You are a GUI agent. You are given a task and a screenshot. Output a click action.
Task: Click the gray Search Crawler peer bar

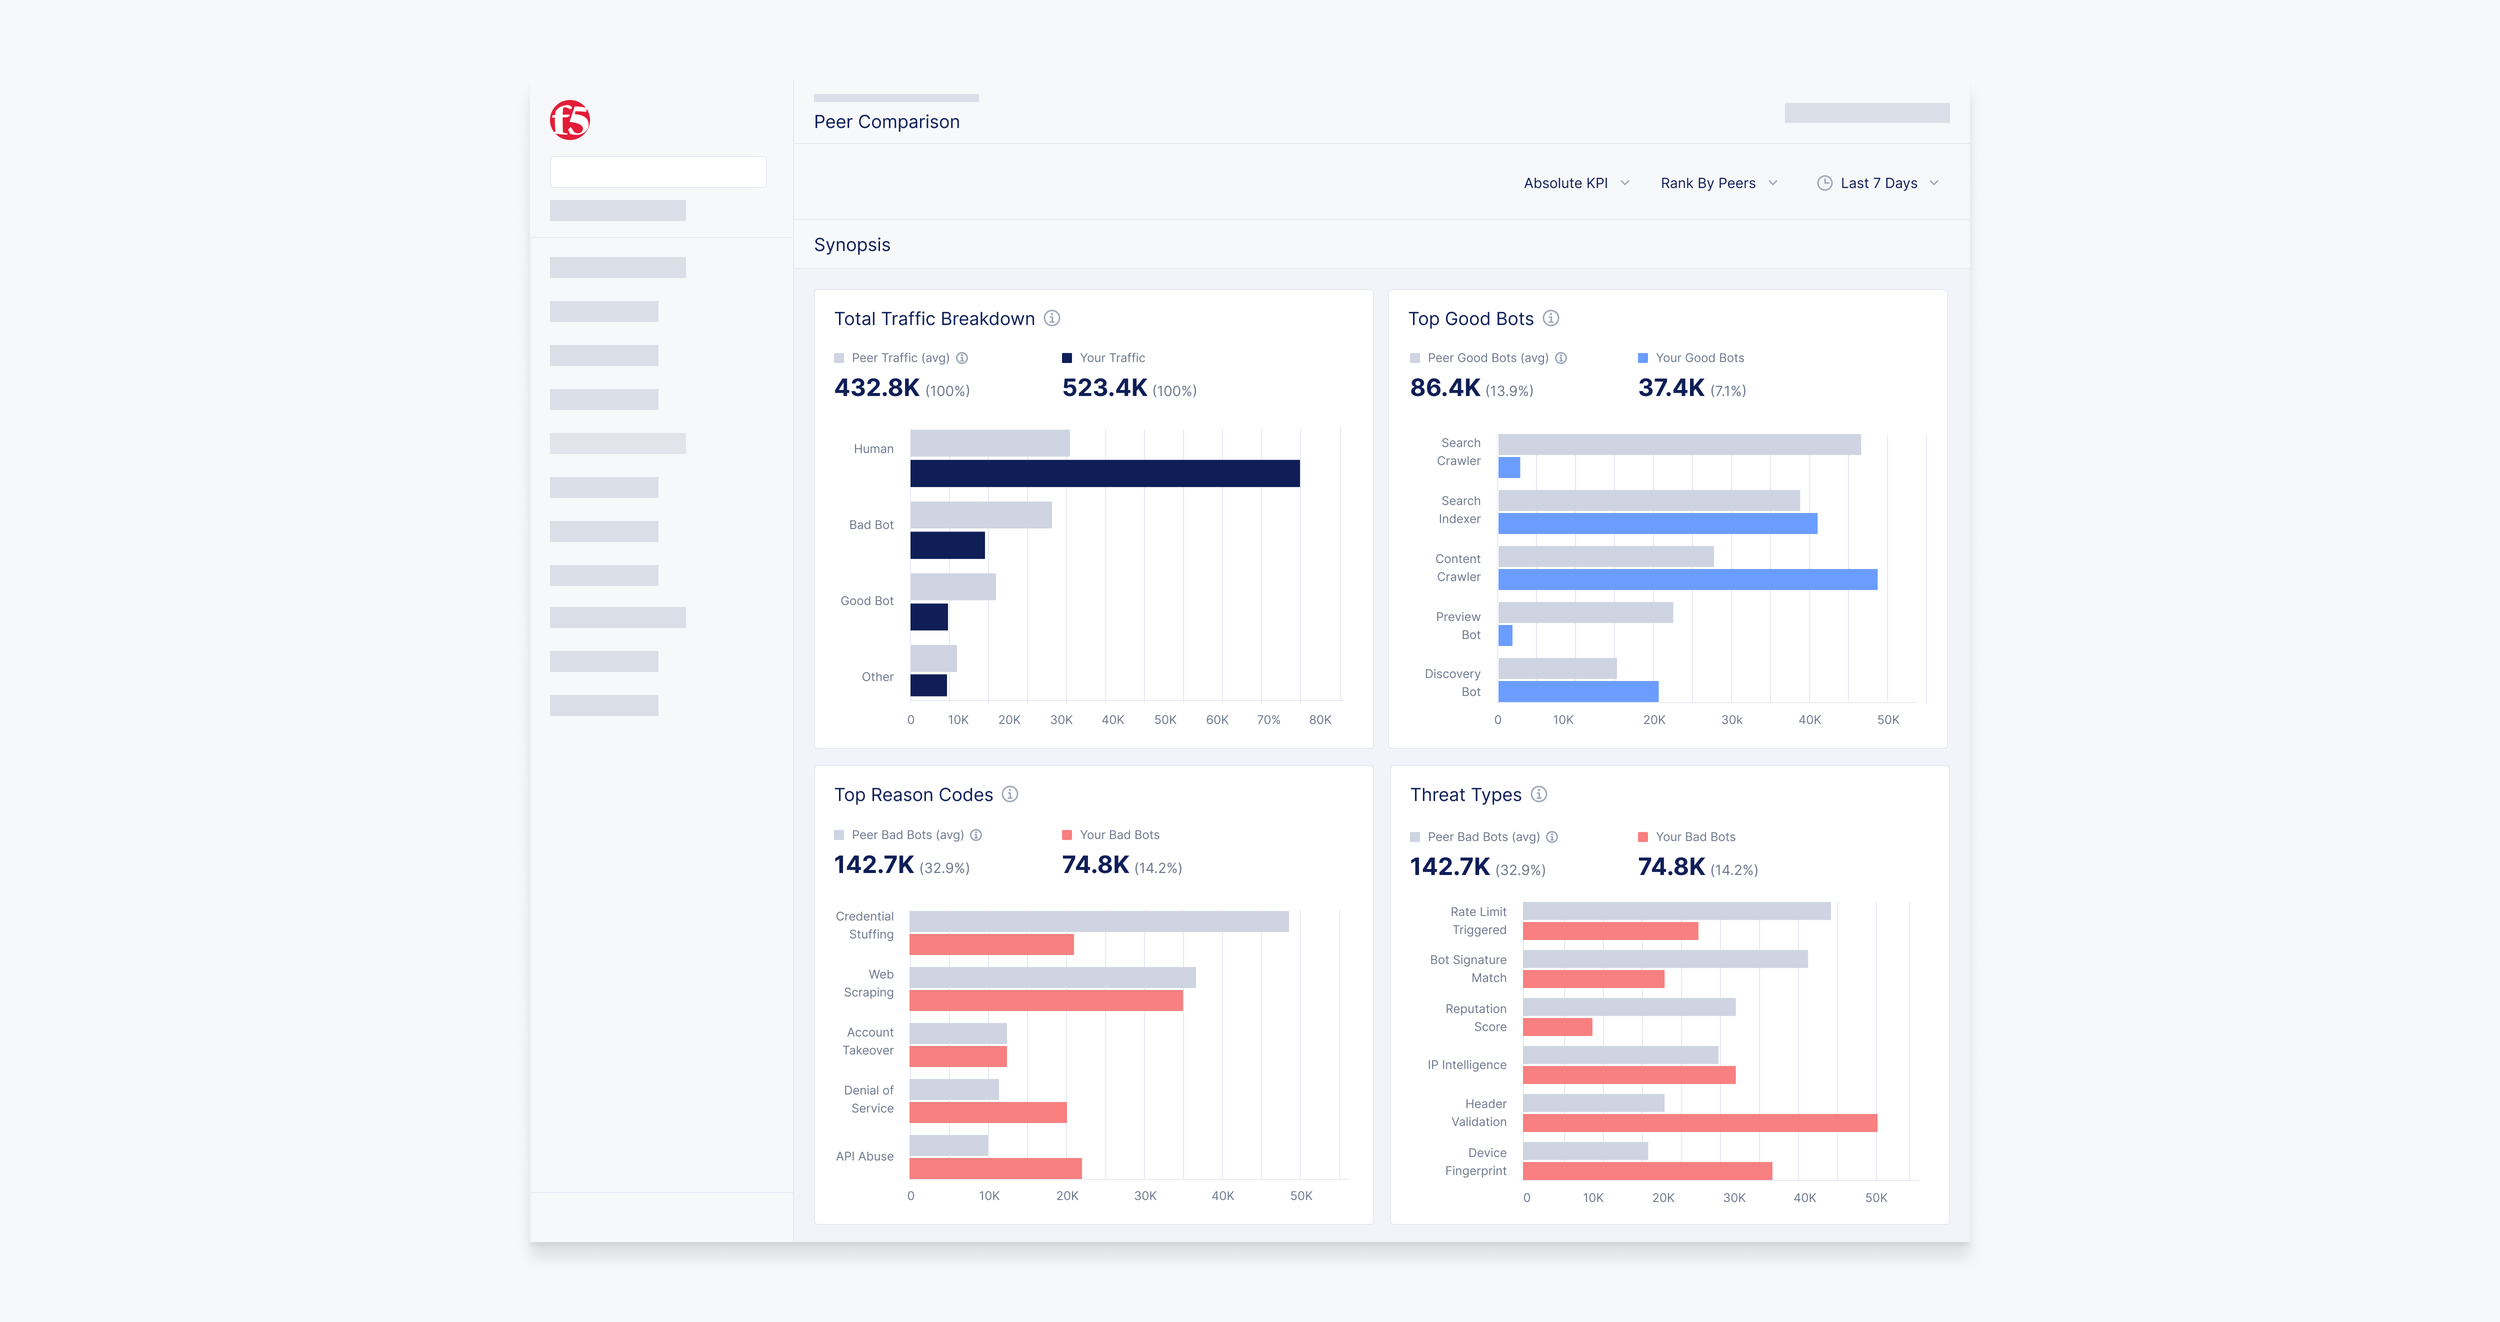tap(1680, 445)
